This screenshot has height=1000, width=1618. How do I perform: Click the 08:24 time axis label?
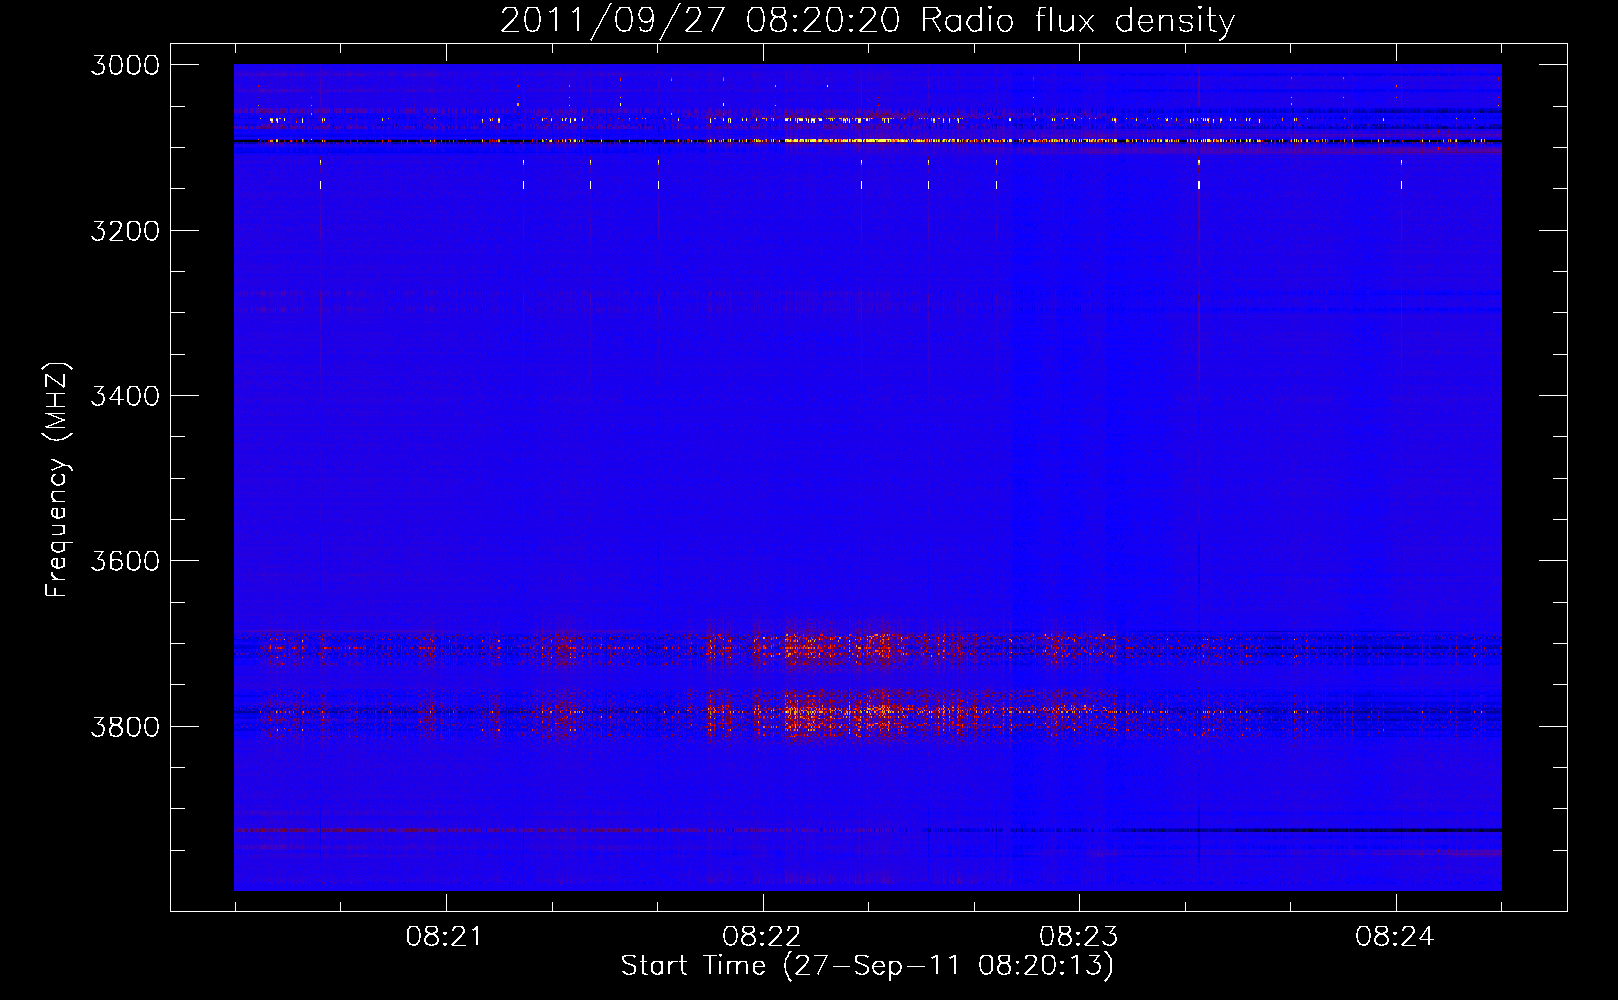coord(1394,937)
